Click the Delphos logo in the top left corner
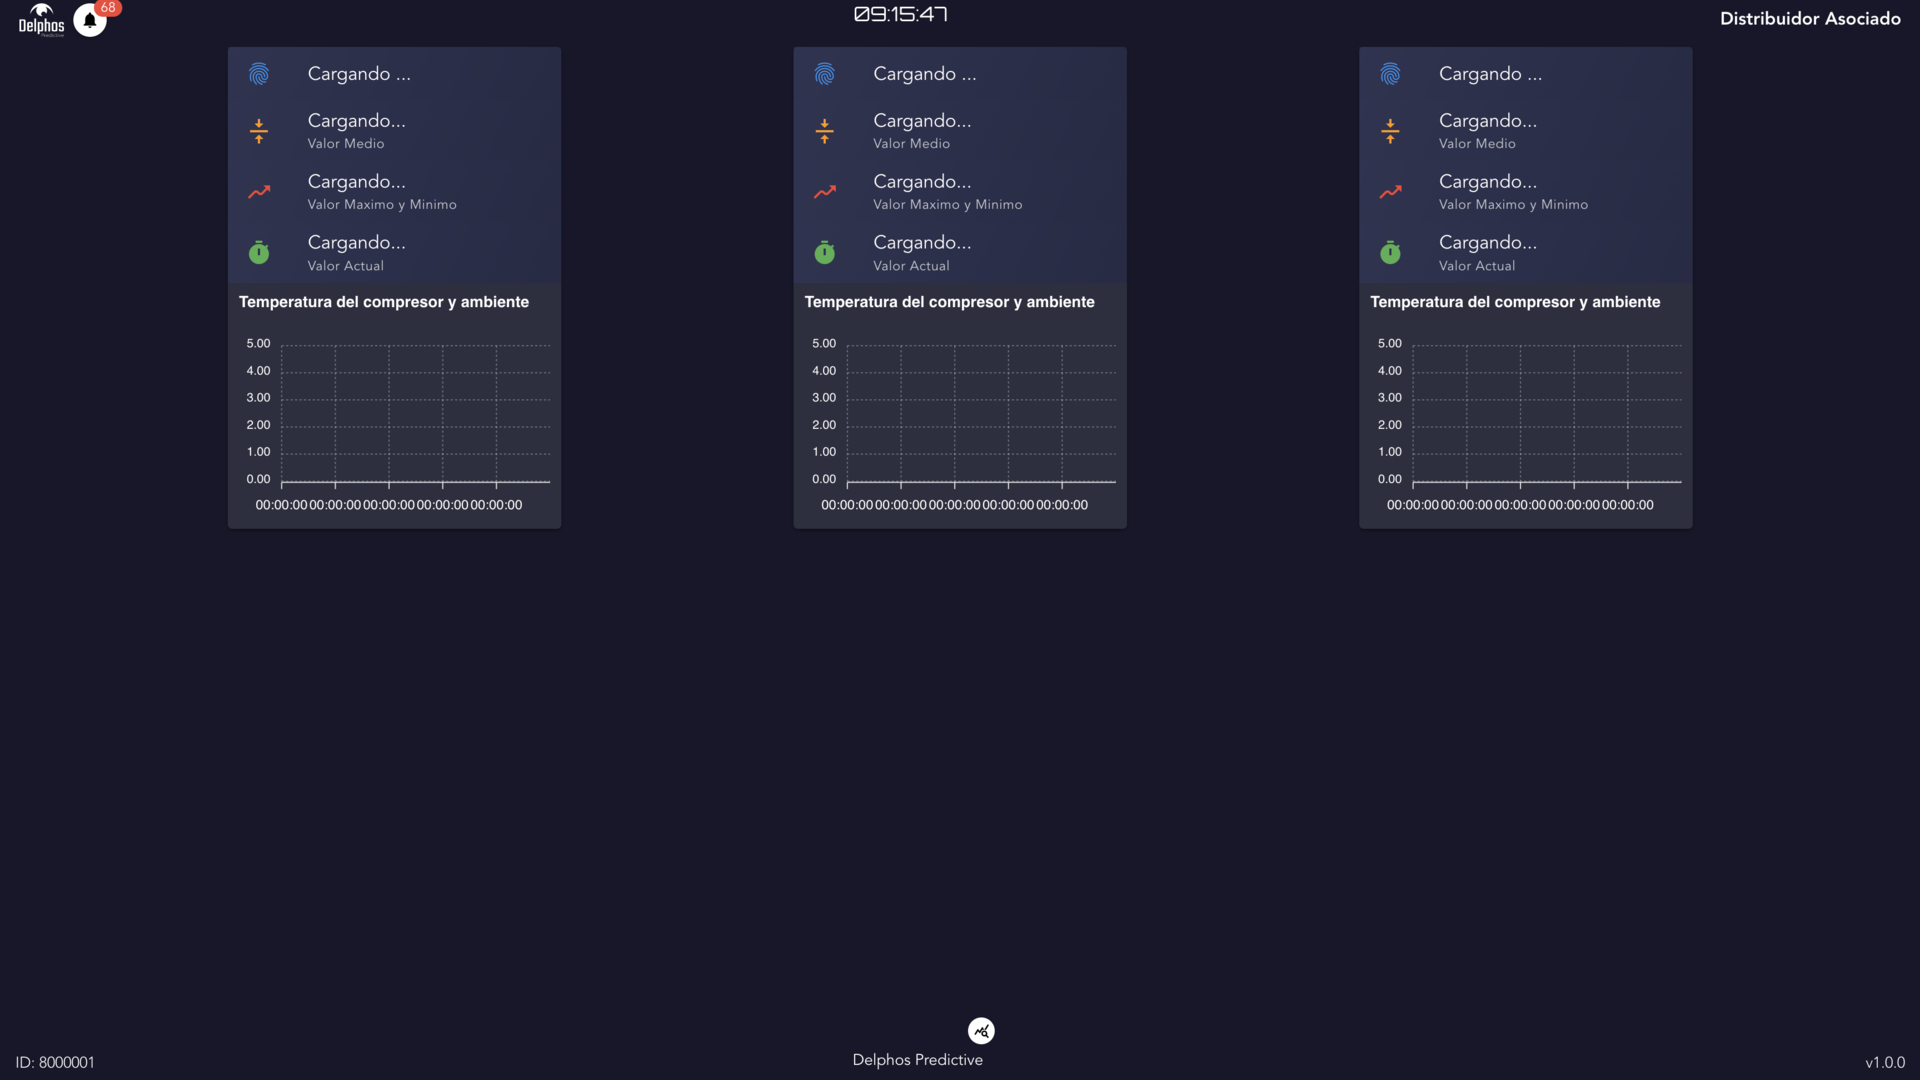The image size is (1920, 1080). (x=40, y=17)
